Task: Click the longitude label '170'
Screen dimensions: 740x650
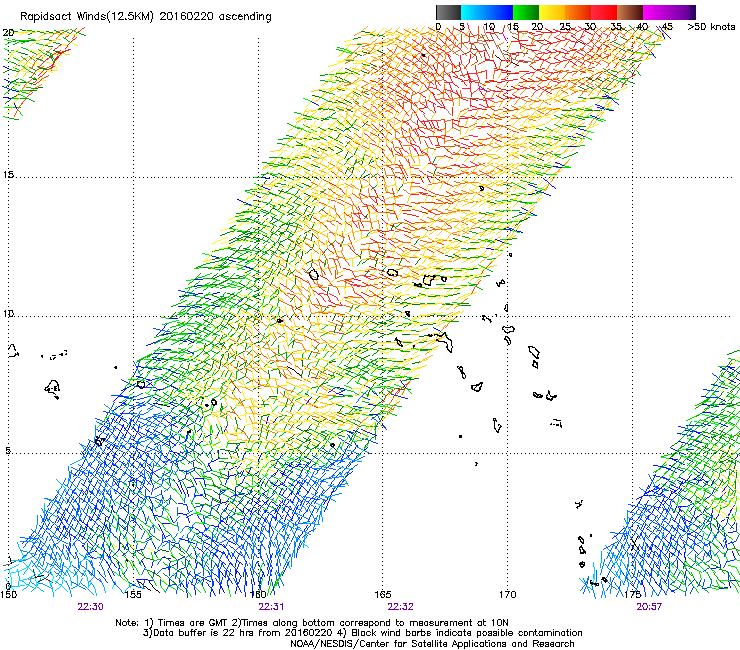Action: click(508, 594)
